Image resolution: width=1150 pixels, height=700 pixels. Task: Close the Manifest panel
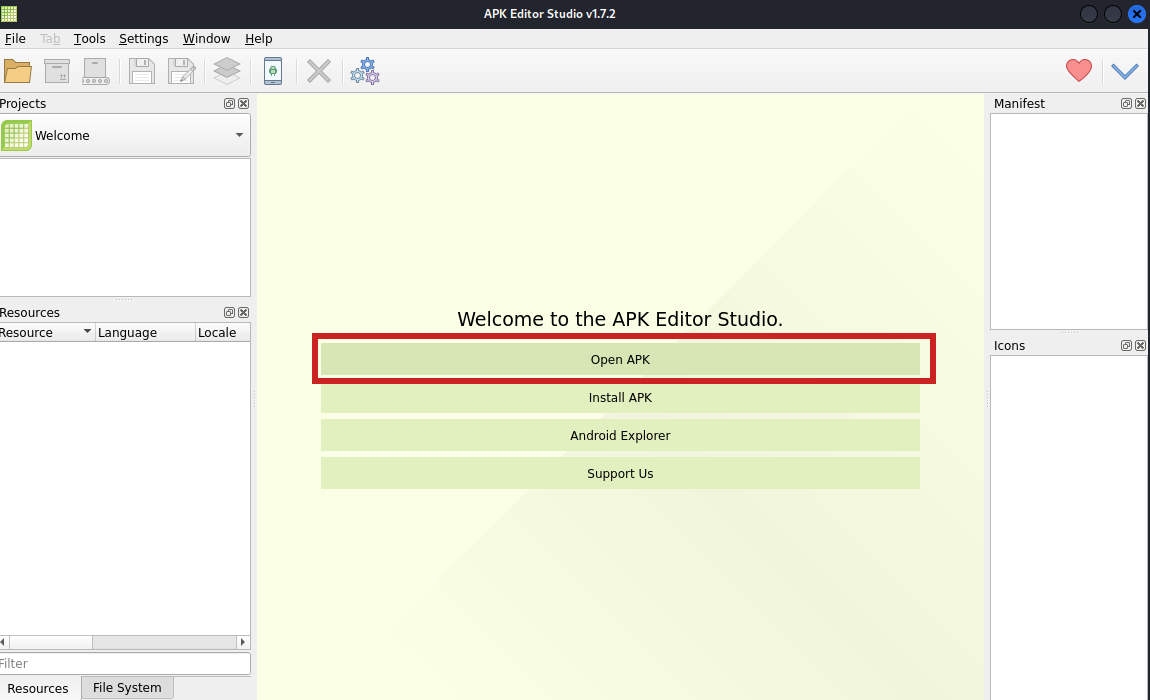pos(1140,103)
